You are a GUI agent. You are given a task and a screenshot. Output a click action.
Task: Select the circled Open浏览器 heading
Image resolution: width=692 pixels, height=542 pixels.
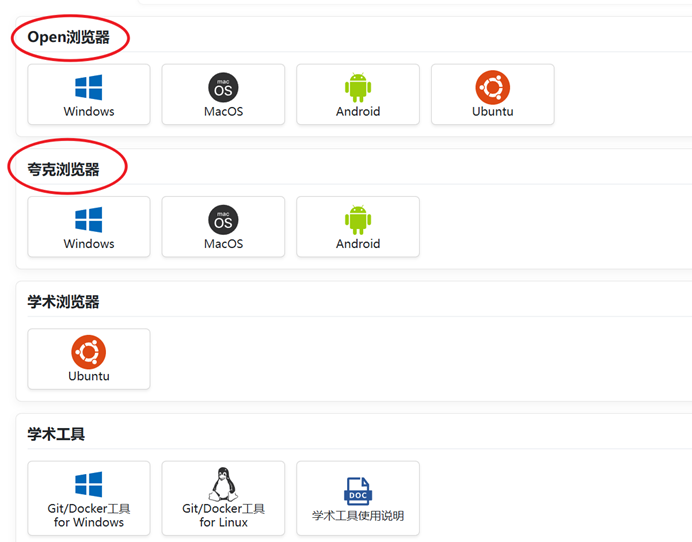click(x=69, y=38)
